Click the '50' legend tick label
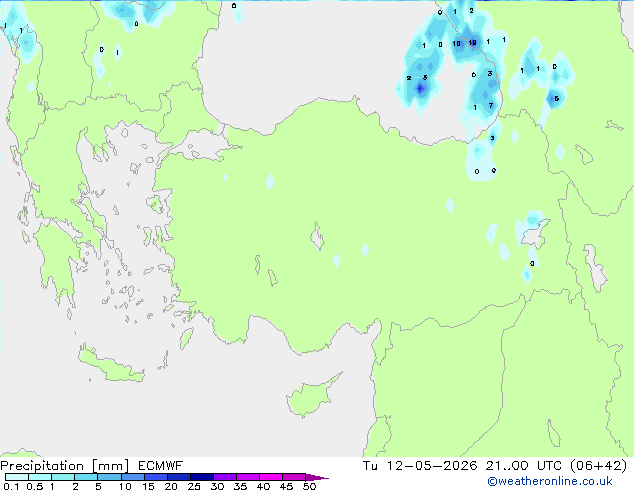Screen dimensions: 634x490 [x=309, y=486]
